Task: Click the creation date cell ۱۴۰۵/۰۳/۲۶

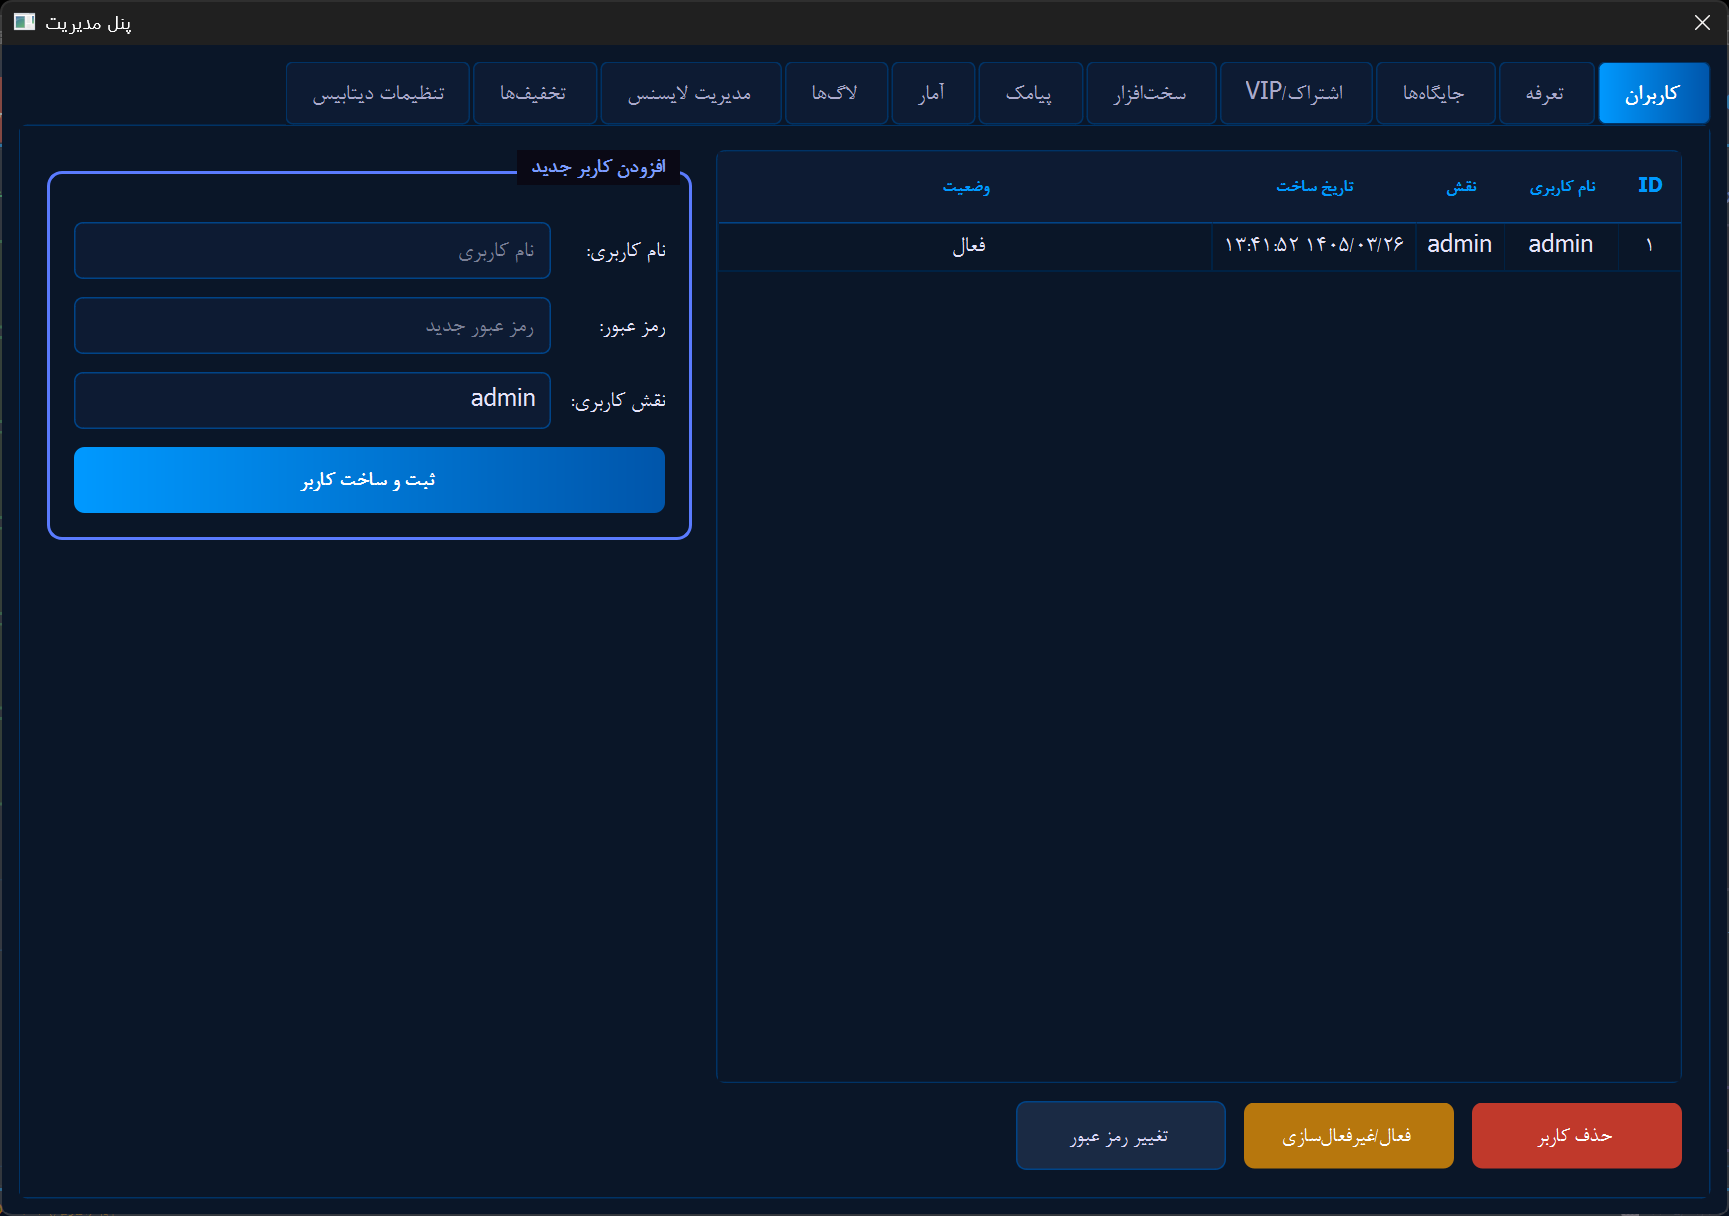Action: pyautogui.click(x=1314, y=245)
